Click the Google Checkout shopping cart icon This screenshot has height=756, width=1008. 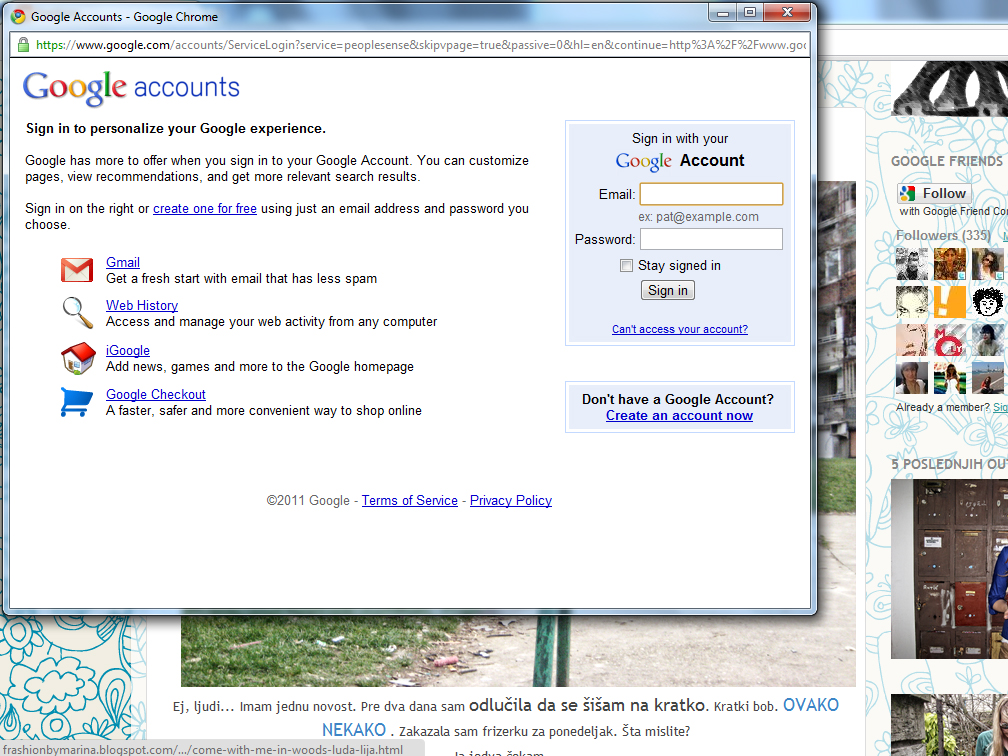76,402
